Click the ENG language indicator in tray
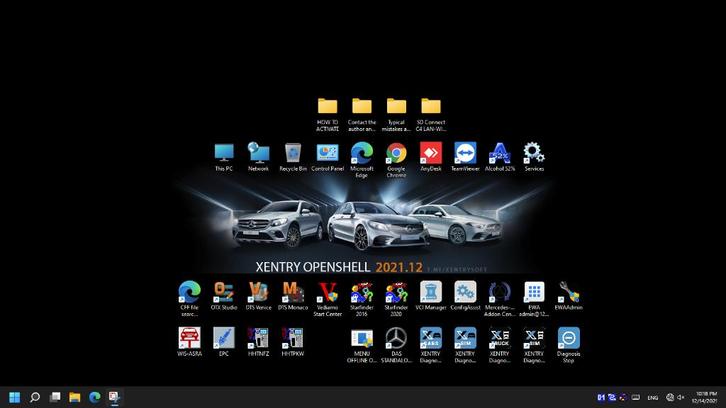The width and height of the screenshot is (726, 408). (653, 397)
